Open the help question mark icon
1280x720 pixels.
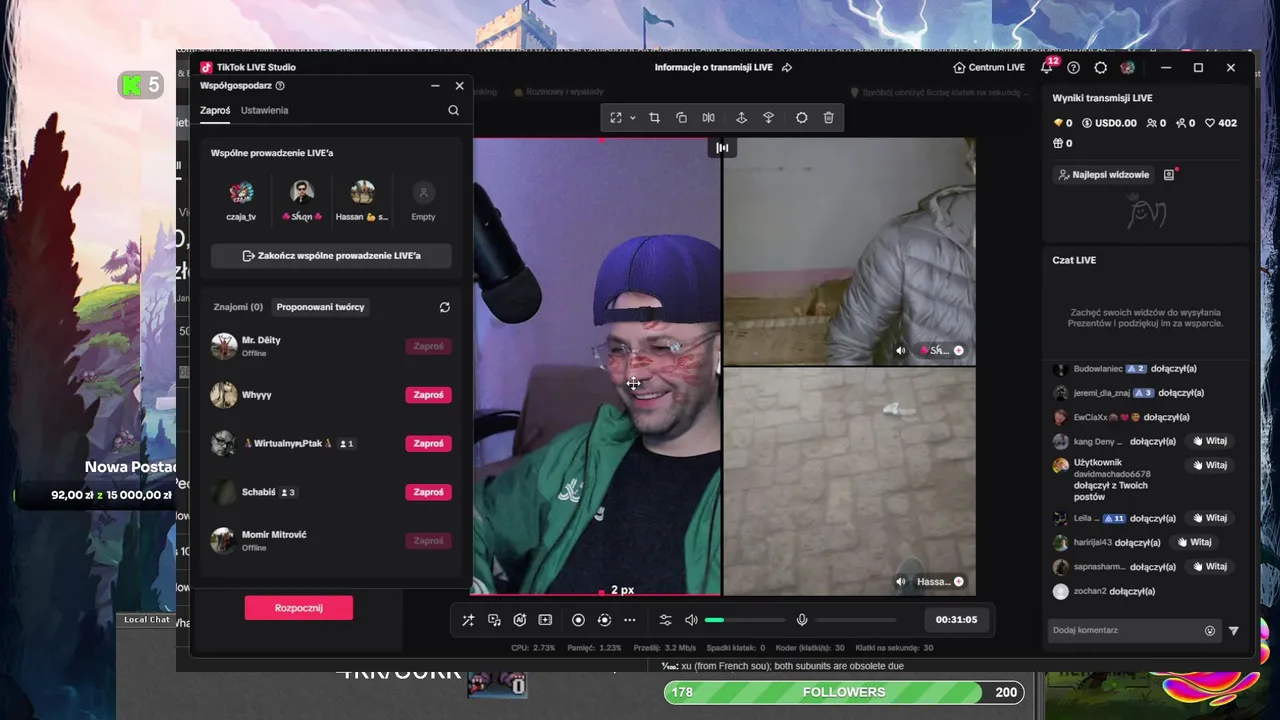coord(1073,68)
